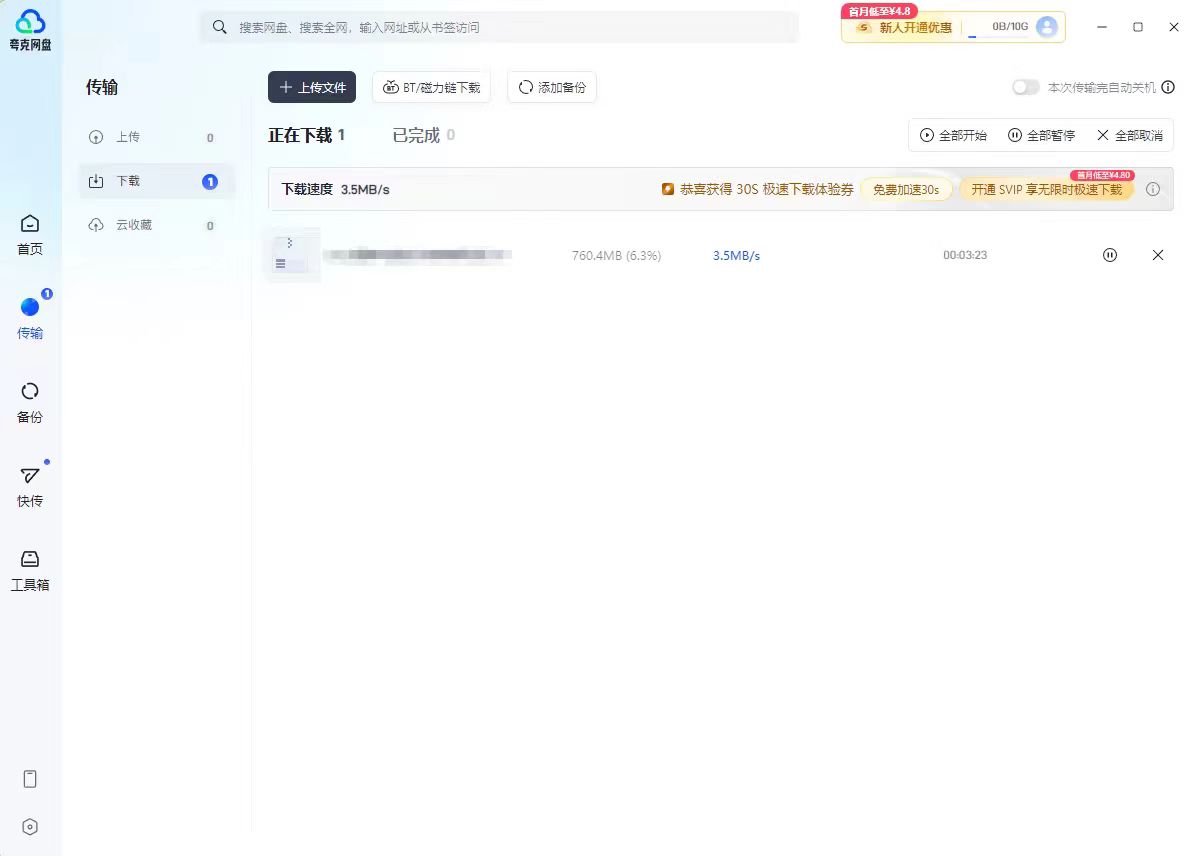
Task: Open the 工具箱 toolbox icon
Action: point(30,570)
